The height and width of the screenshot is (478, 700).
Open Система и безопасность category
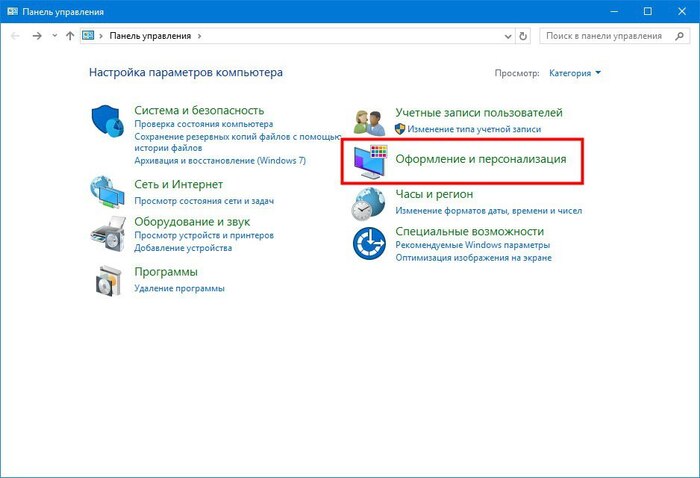(199, 110)
